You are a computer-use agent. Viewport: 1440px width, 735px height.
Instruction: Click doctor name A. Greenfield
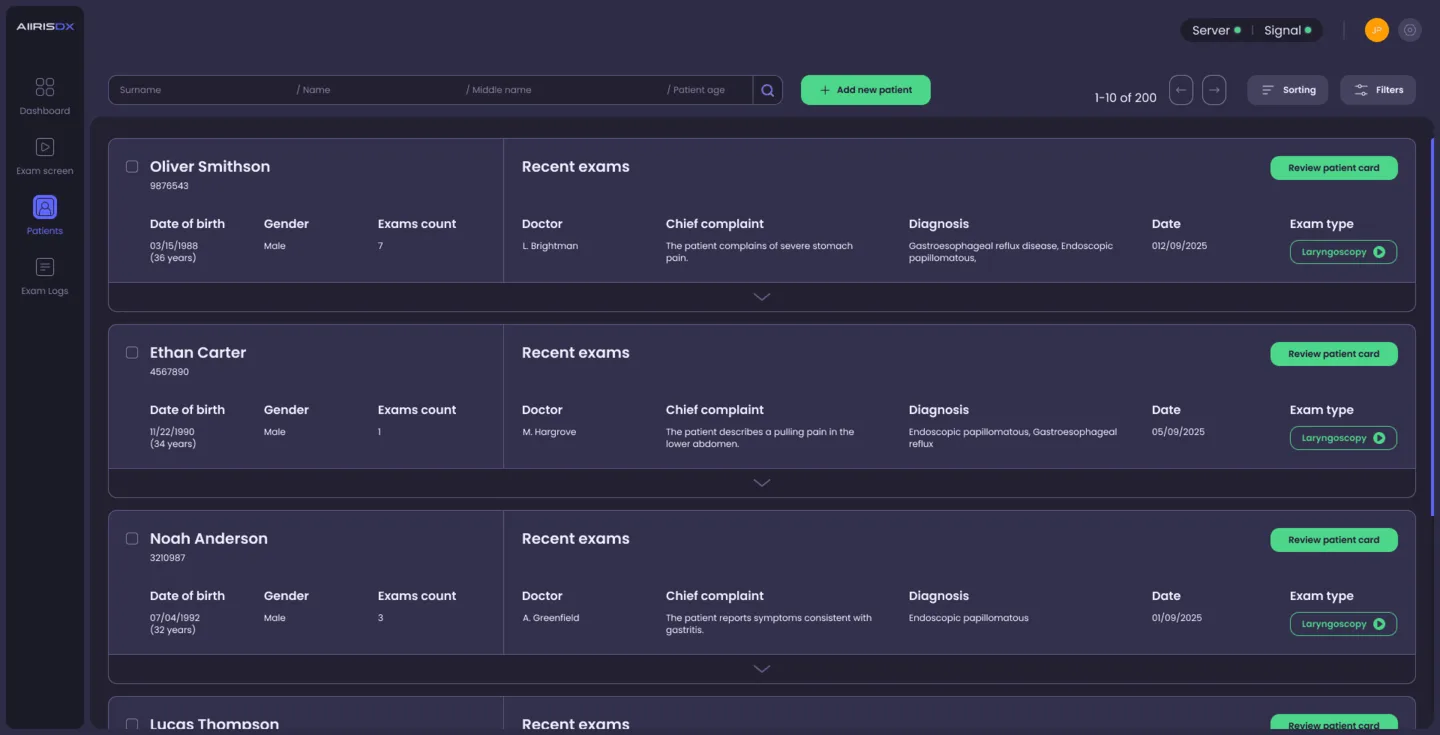click(x=551, y=618)
